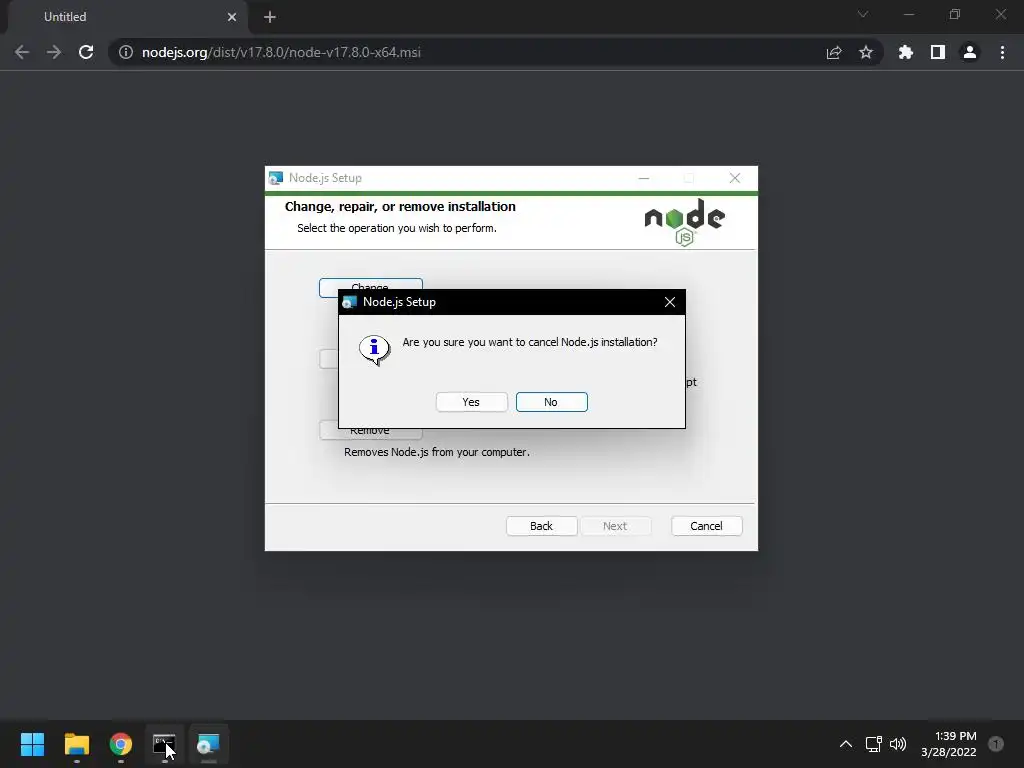Open File Explorer from taskbar
The width and height of the screenshot is (1024, 768).
76,744
